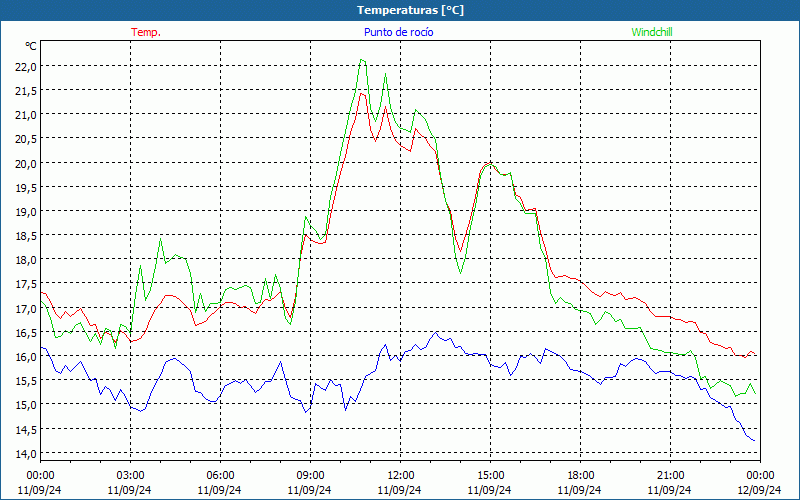Click the 21:00 time axis label
The image size is (800, 500).
[x=670, y=475]
